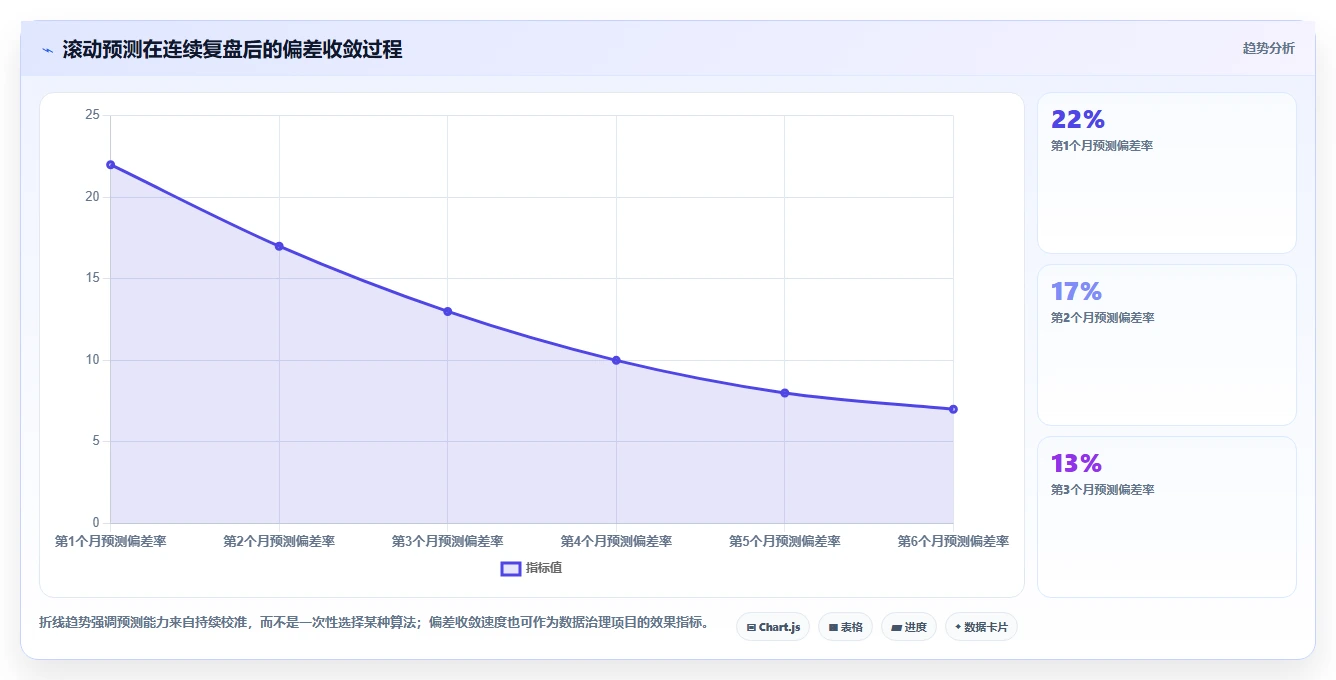Image resolution: width=1336 pixels, height=680 pixels.
Task: Open the 22% first-month deviation card
Action: 1167,173
